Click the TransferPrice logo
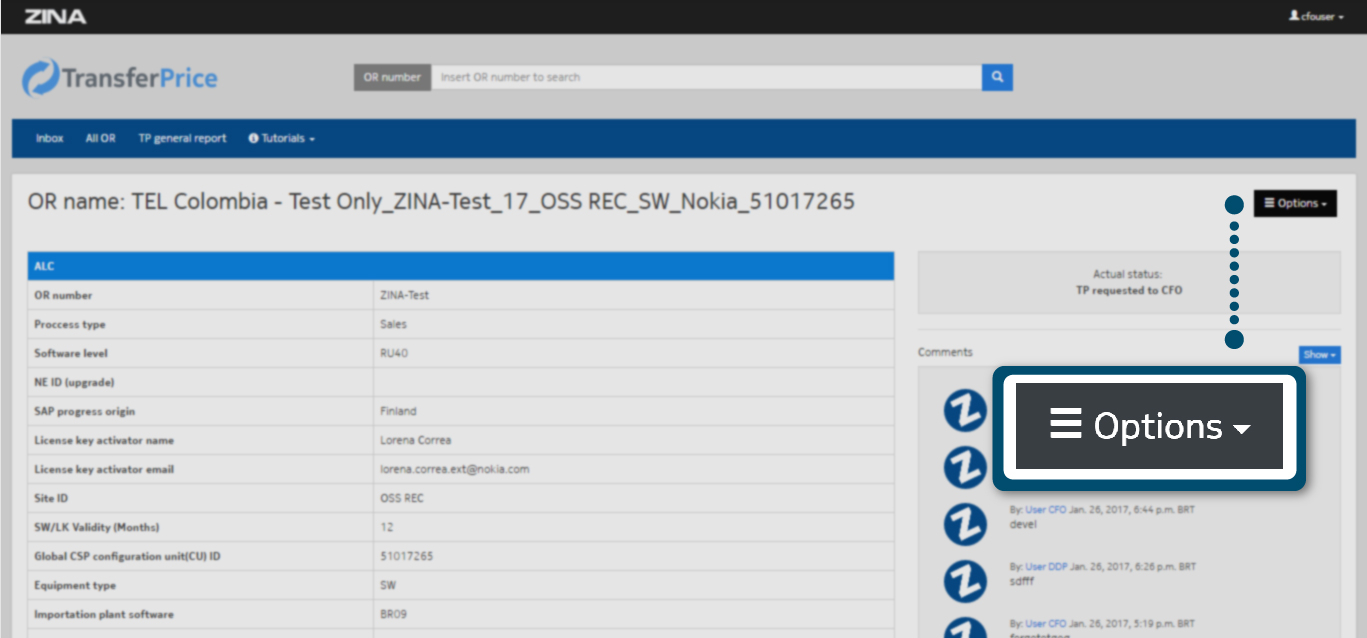The image size is (1367, 638). click(x=120, y=78)
